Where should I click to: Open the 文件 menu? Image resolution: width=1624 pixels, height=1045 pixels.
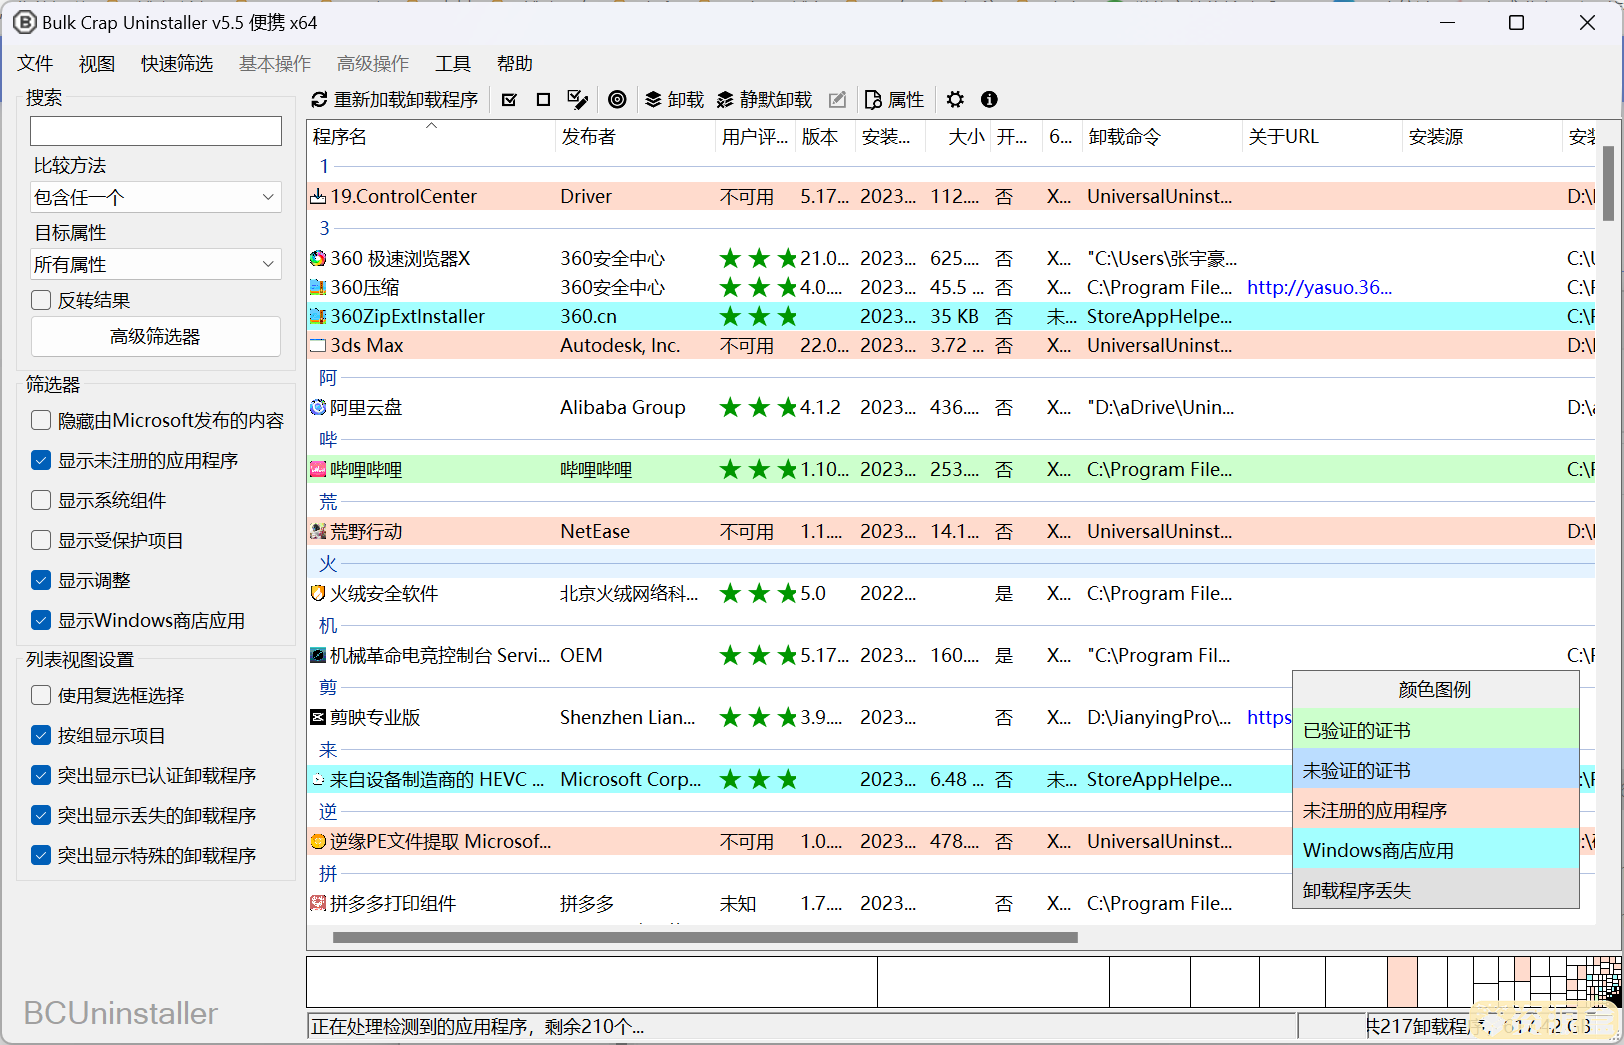click(x=35, y=64)
